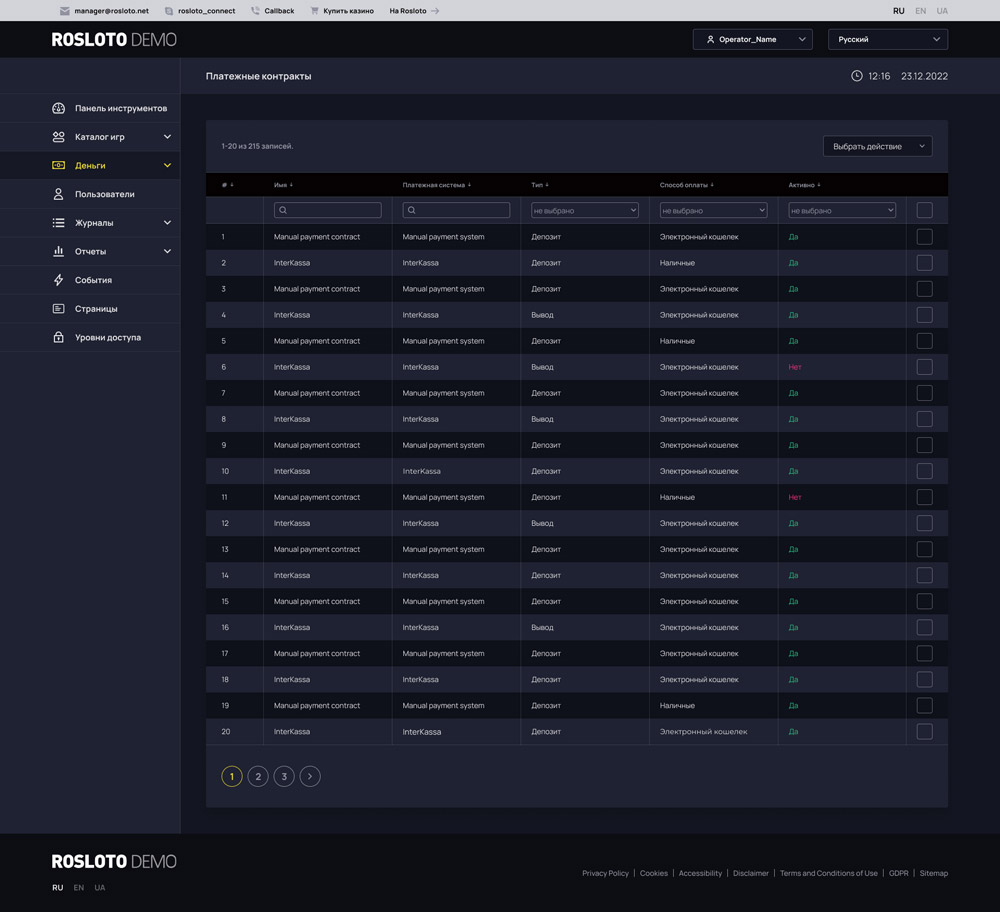Open the Выбрать действие dropdown
The image size is (1000, 912).
pos(877,146)
